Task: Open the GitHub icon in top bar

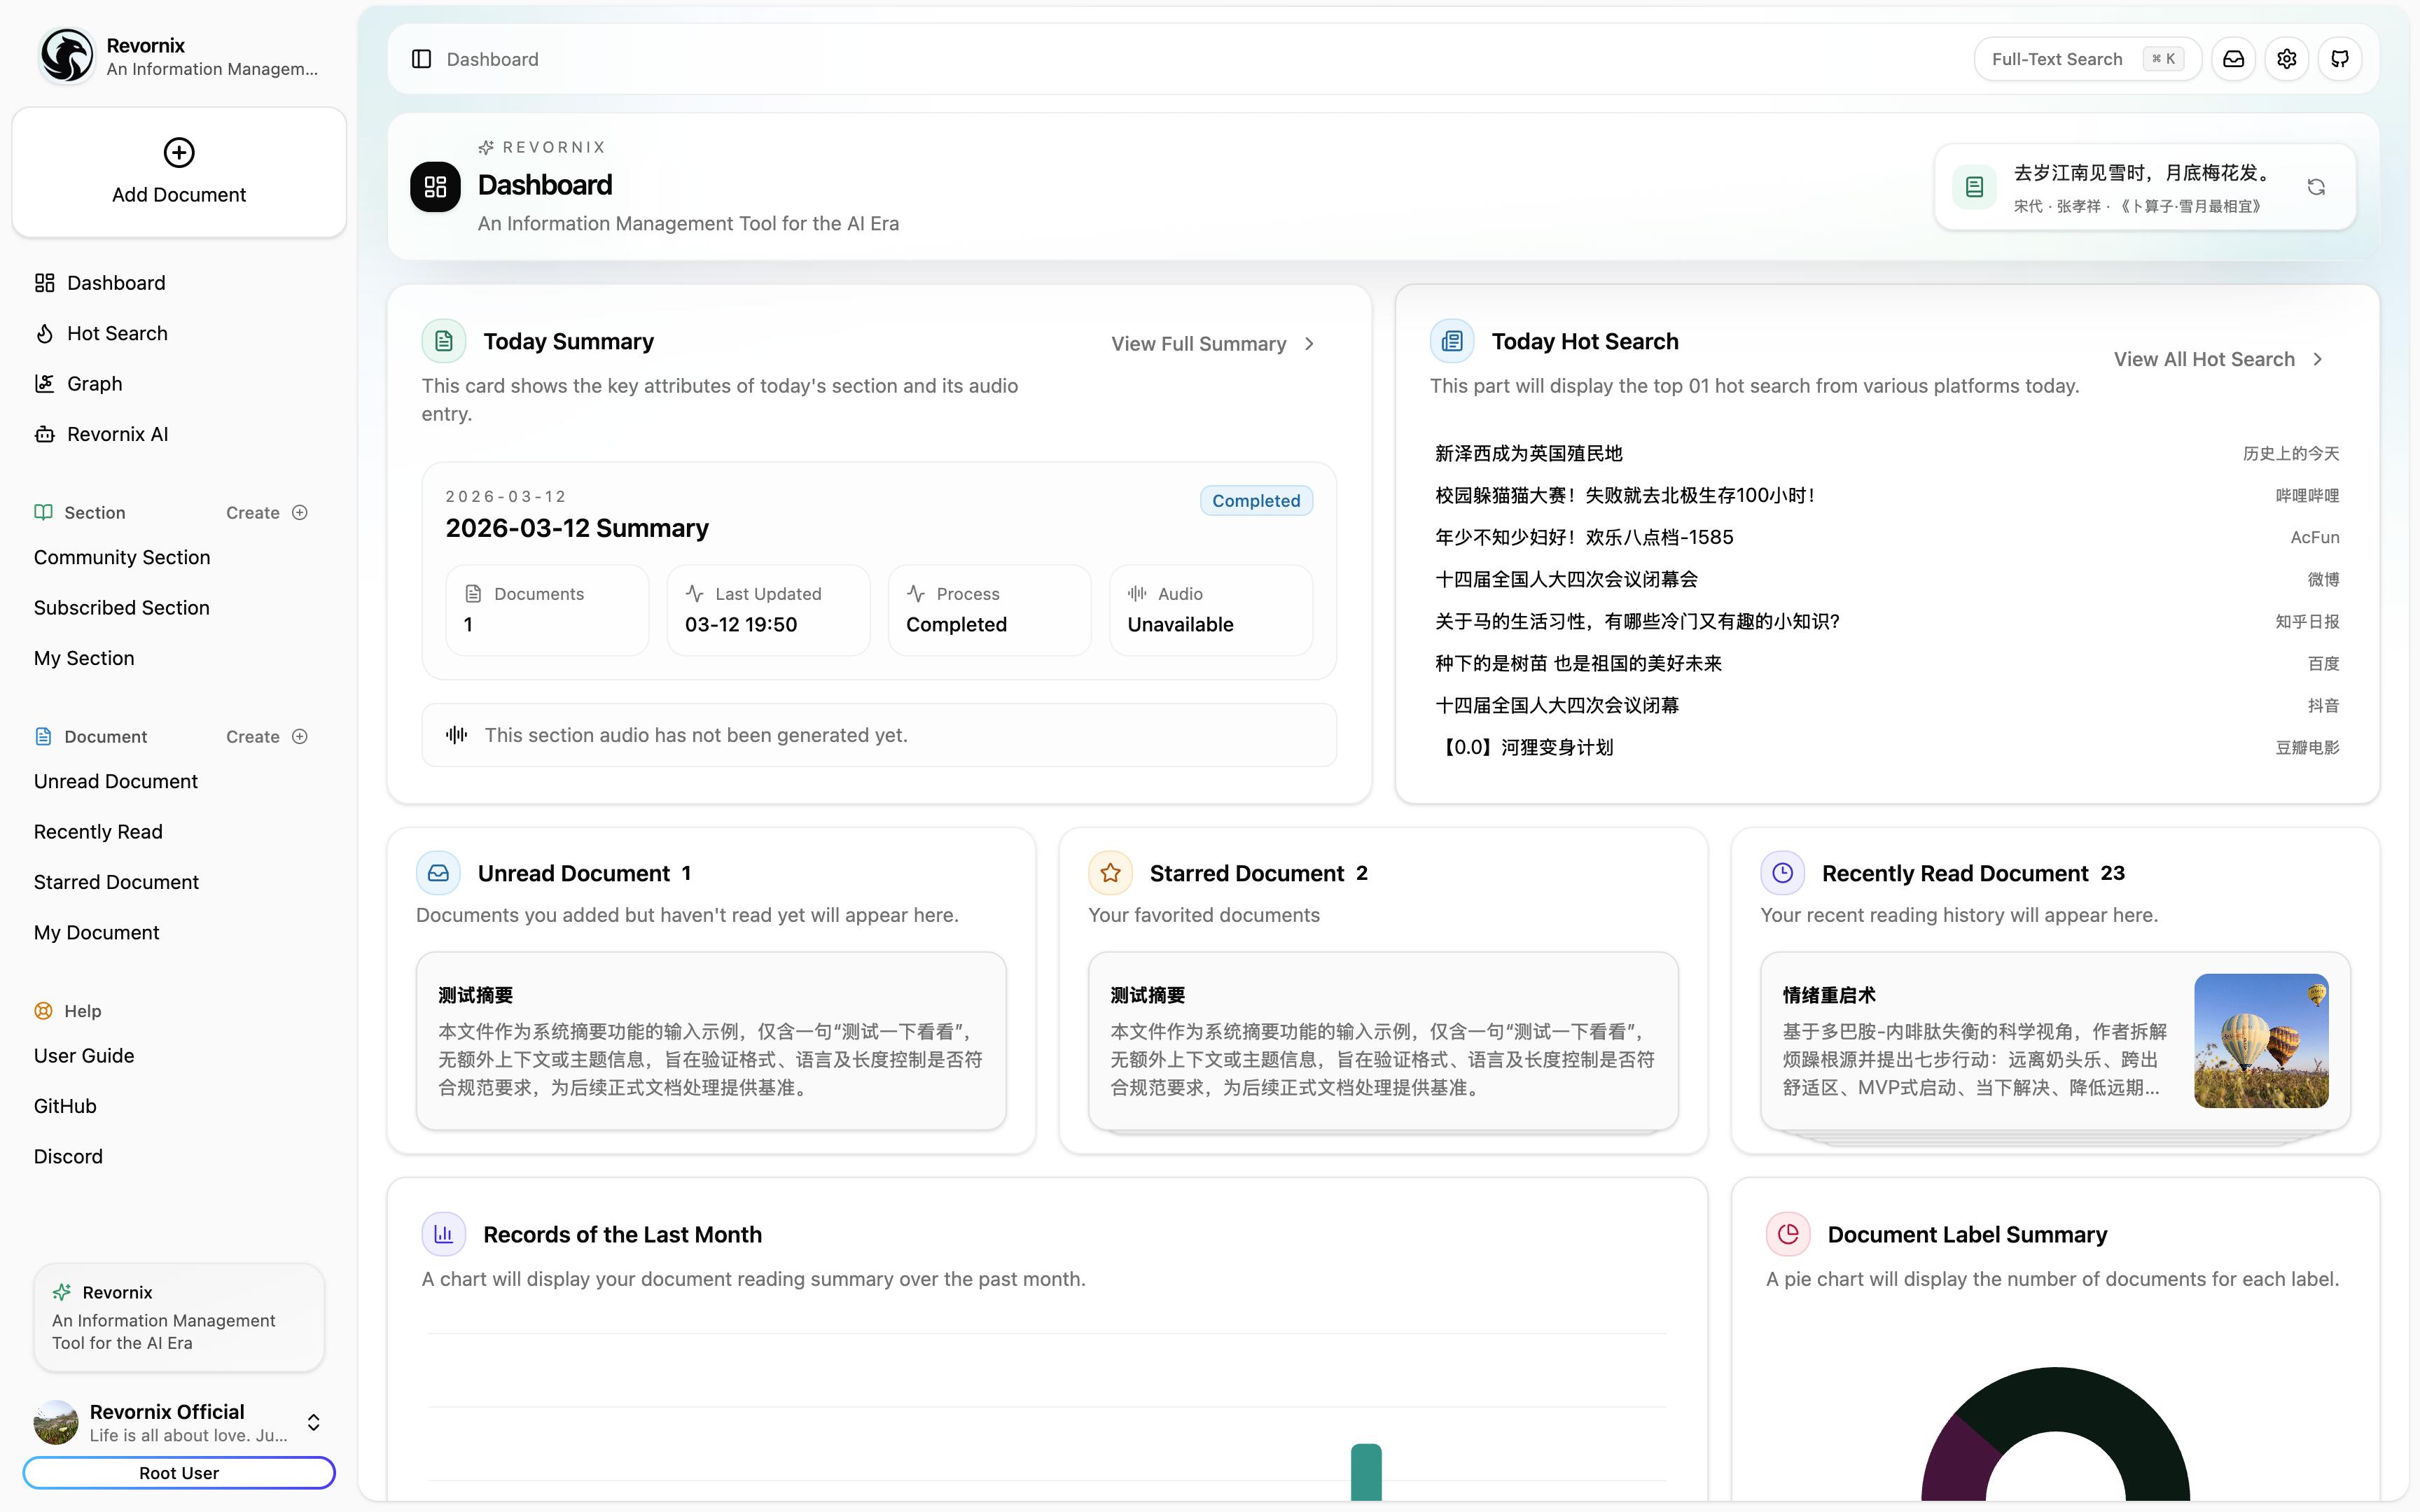Action: (2339, 59)
